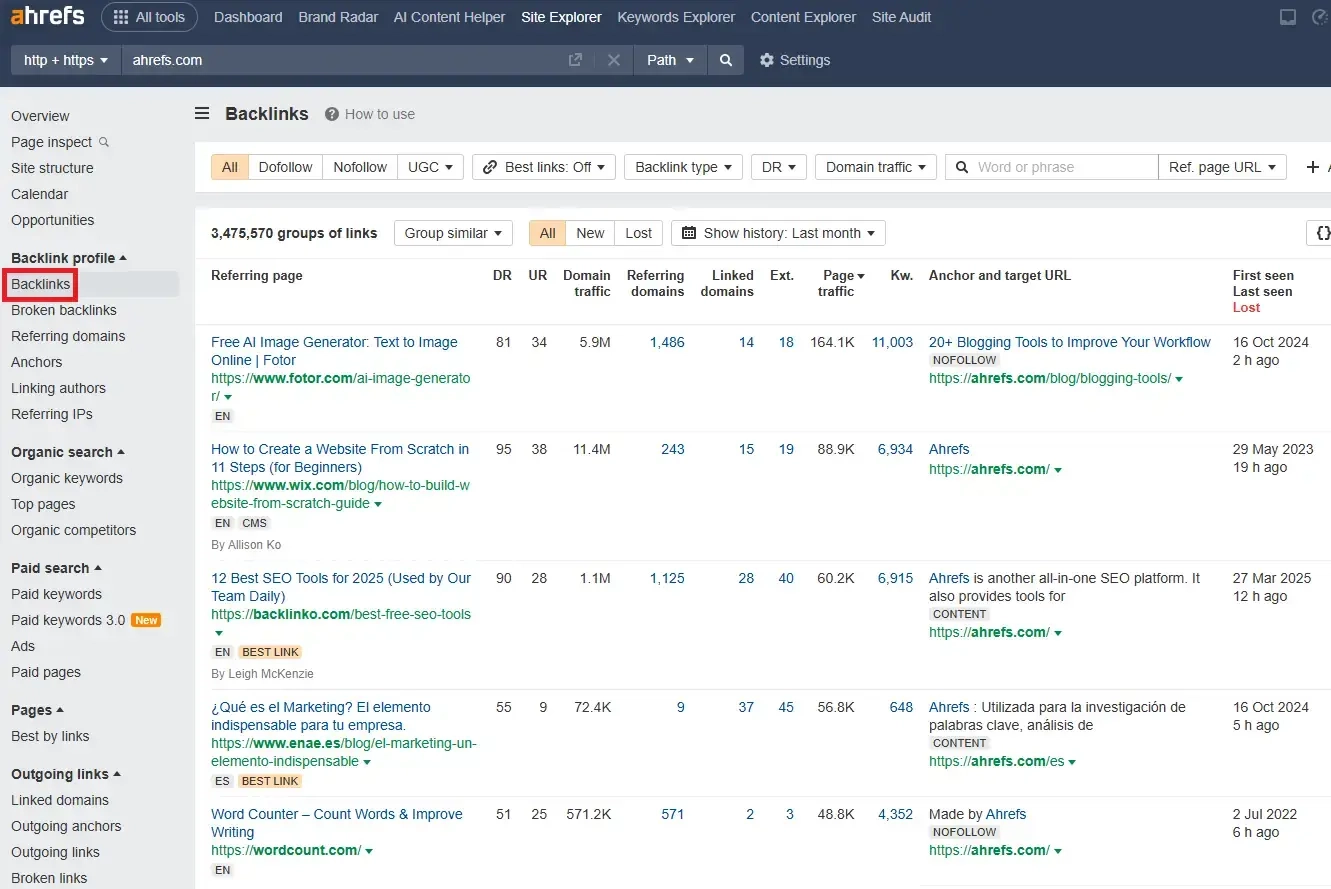Open the All tools button
This screenshot has width=1331, height=889.
(x=149, y=17)
